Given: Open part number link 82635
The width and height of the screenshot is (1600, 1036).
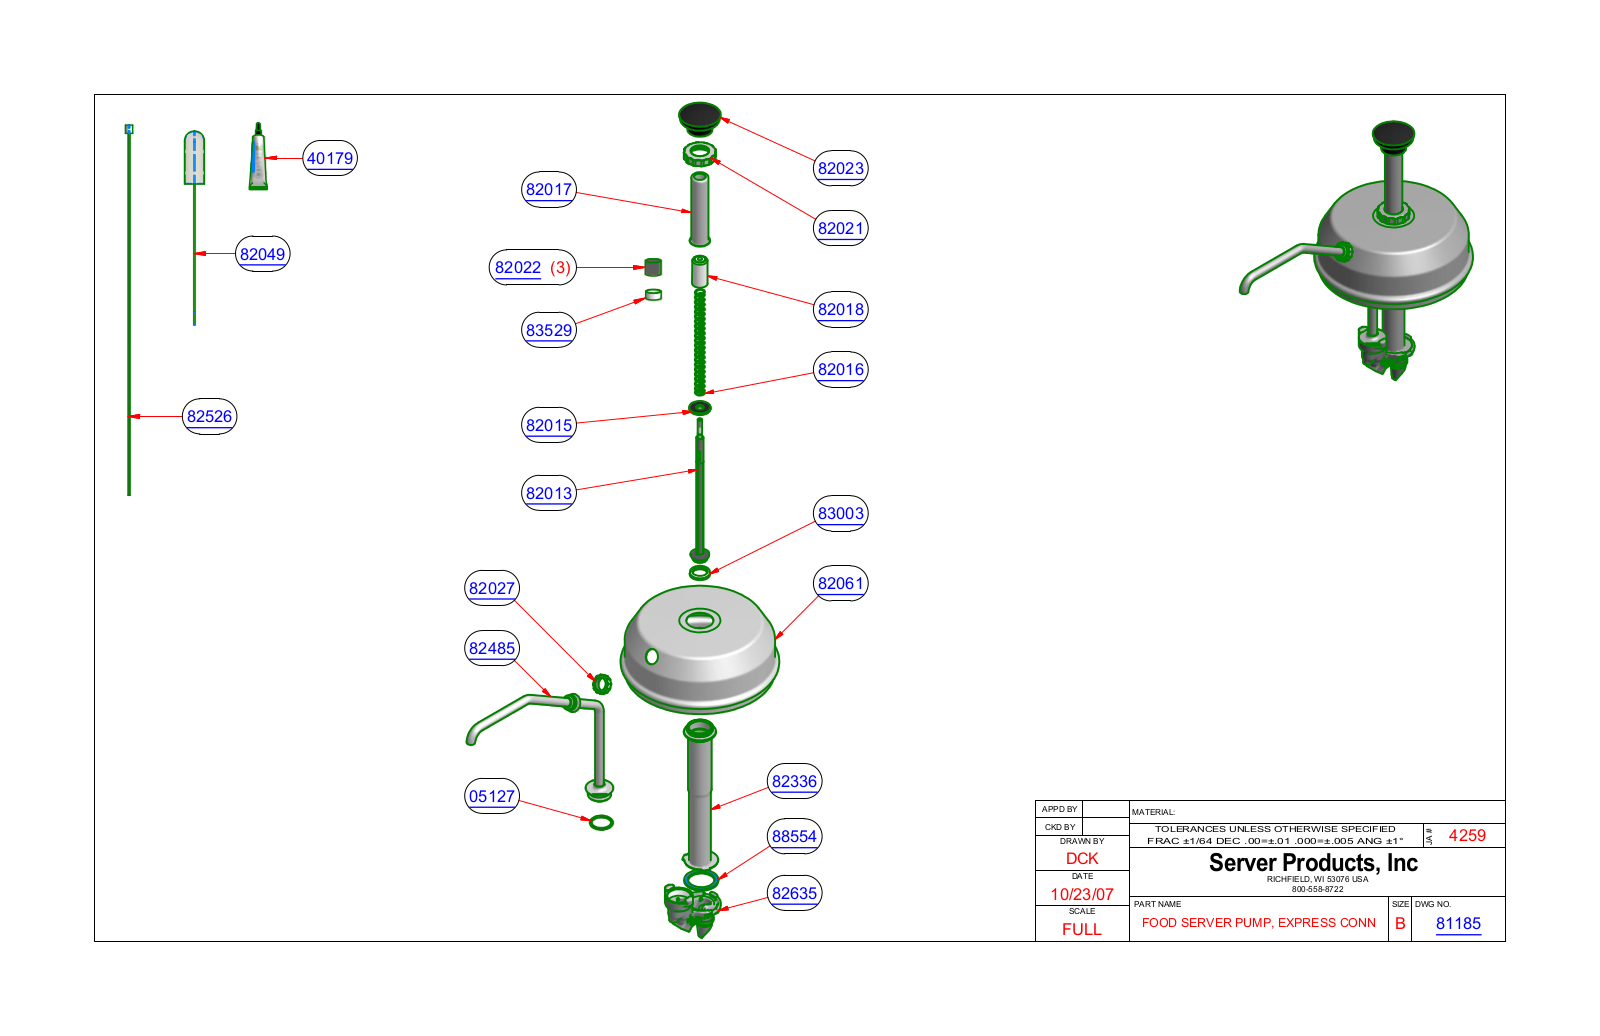Looking at the screenshot, I should click(795, 893).
